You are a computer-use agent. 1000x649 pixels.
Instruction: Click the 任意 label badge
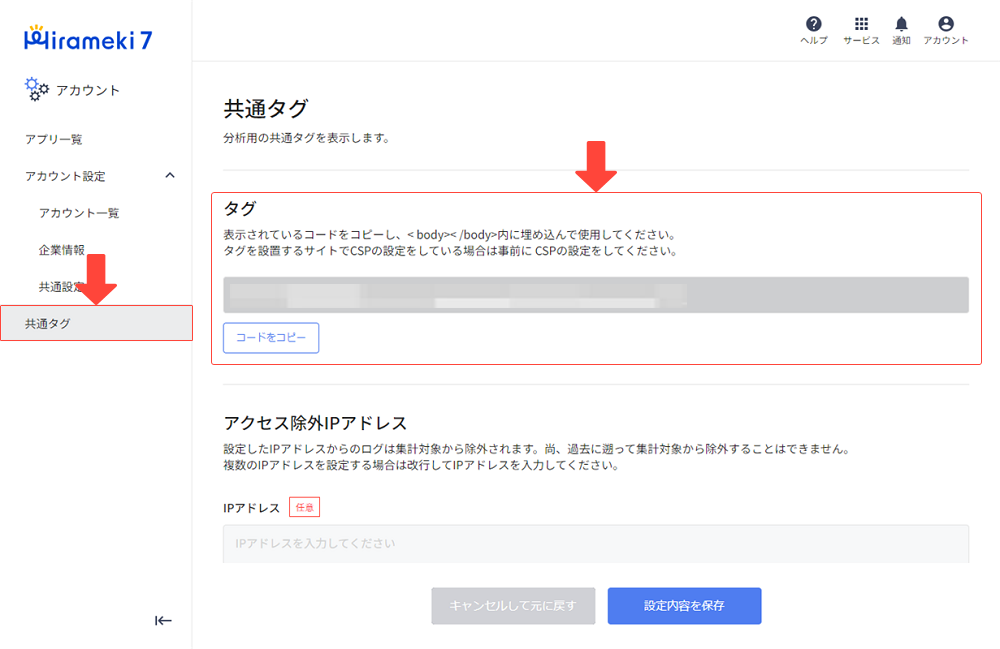point(304,507)
